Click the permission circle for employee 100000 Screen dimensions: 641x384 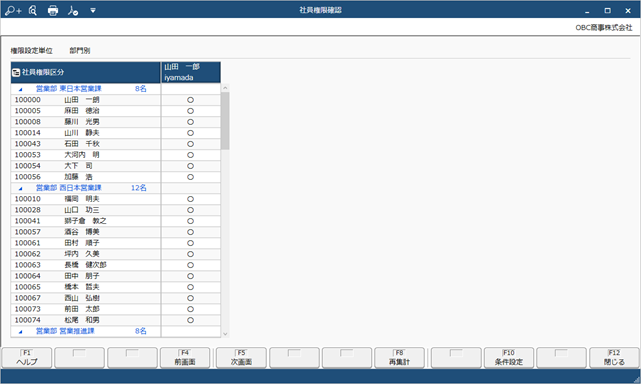[x=191, y=100]
